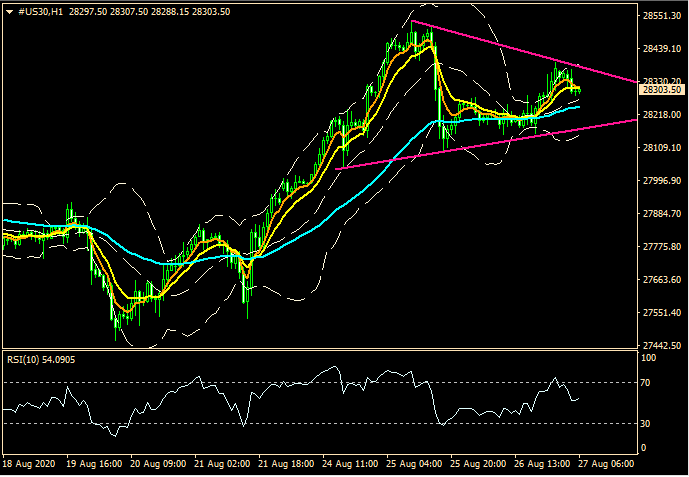This screenshot has height=477, width=689.
Task: Click the current price label 28303.50
Action: 661,90
